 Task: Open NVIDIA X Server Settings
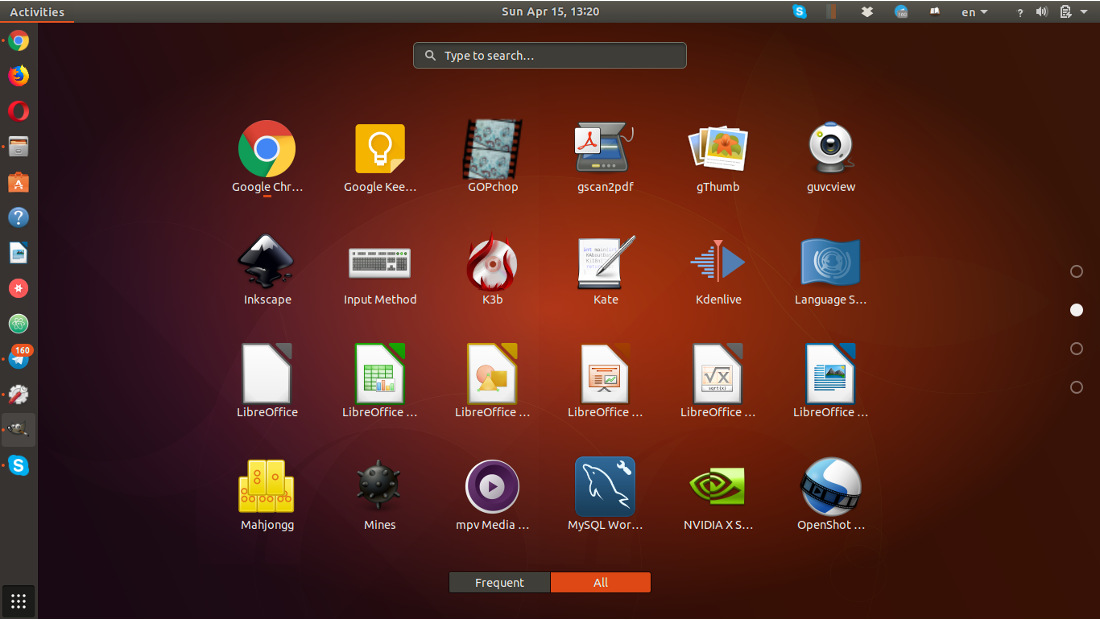718,486
